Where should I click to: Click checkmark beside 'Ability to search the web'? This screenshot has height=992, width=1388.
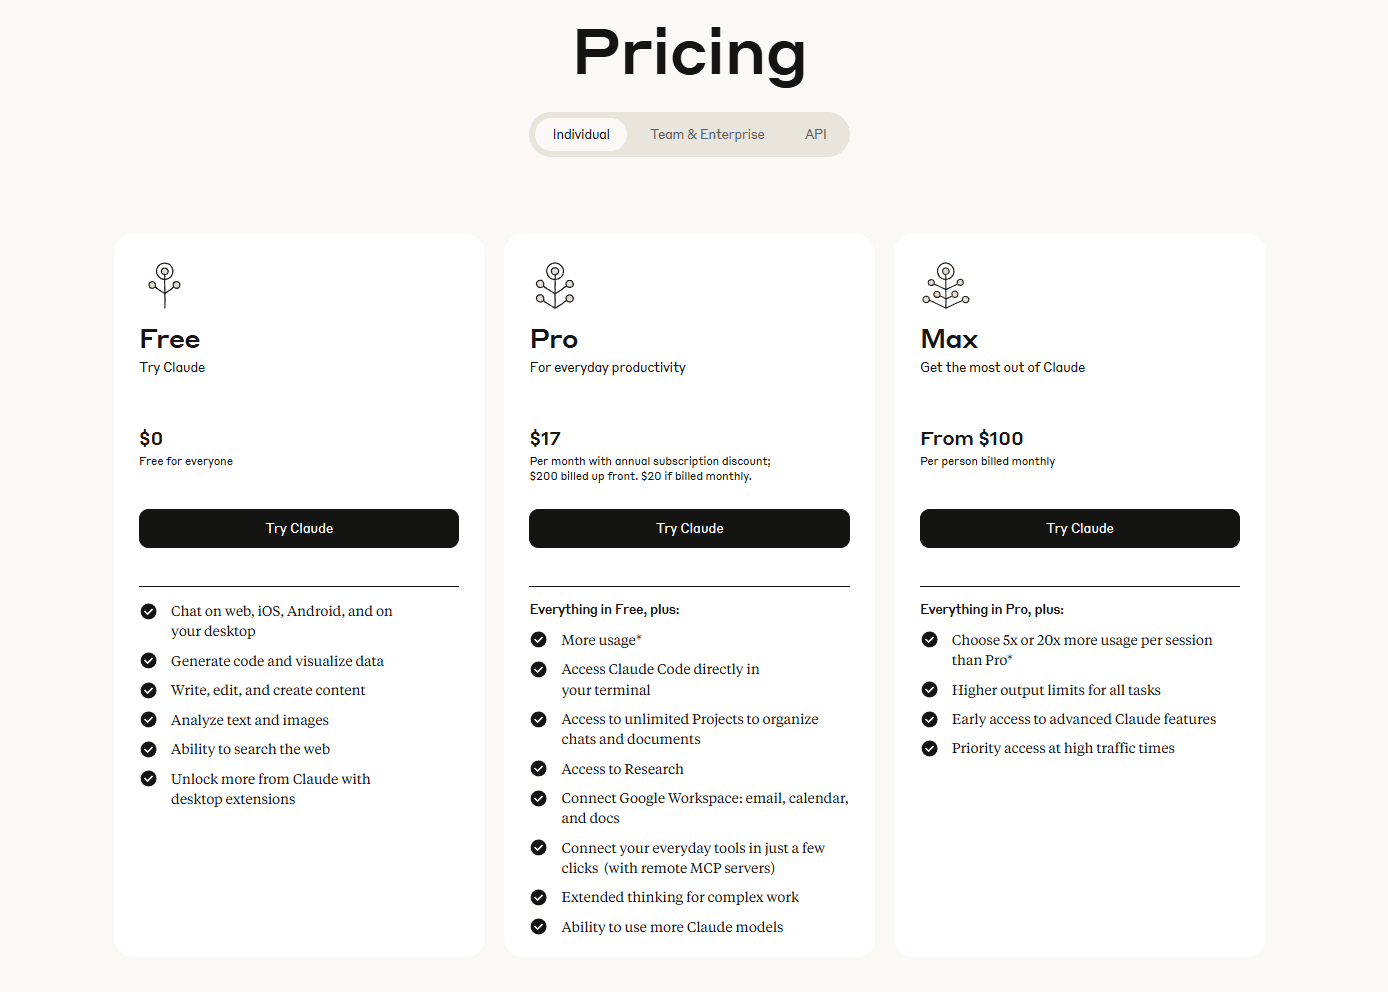click(x=149, y=749)
